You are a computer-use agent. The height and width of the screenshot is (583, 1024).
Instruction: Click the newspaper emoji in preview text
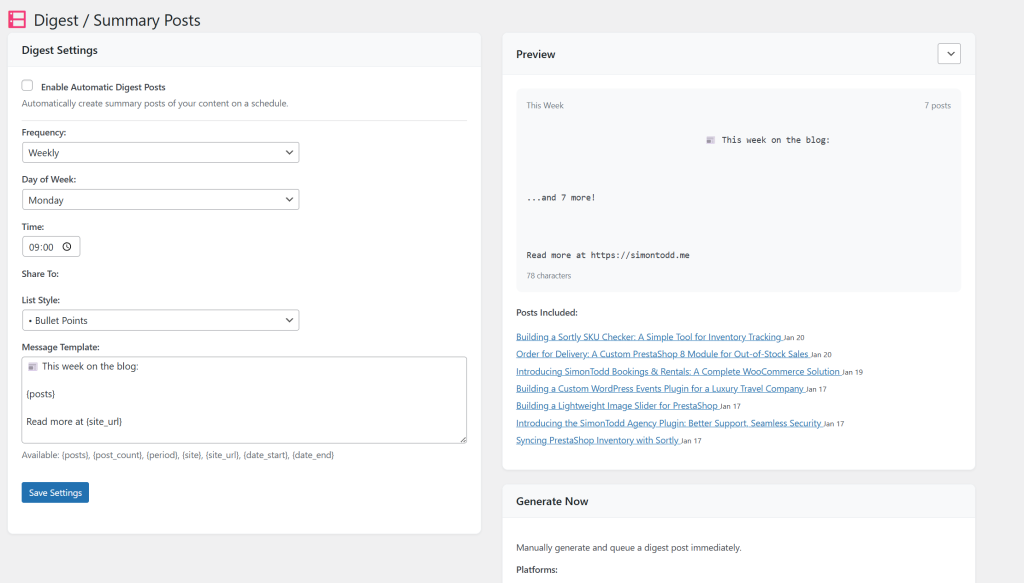tap(710, 141)
